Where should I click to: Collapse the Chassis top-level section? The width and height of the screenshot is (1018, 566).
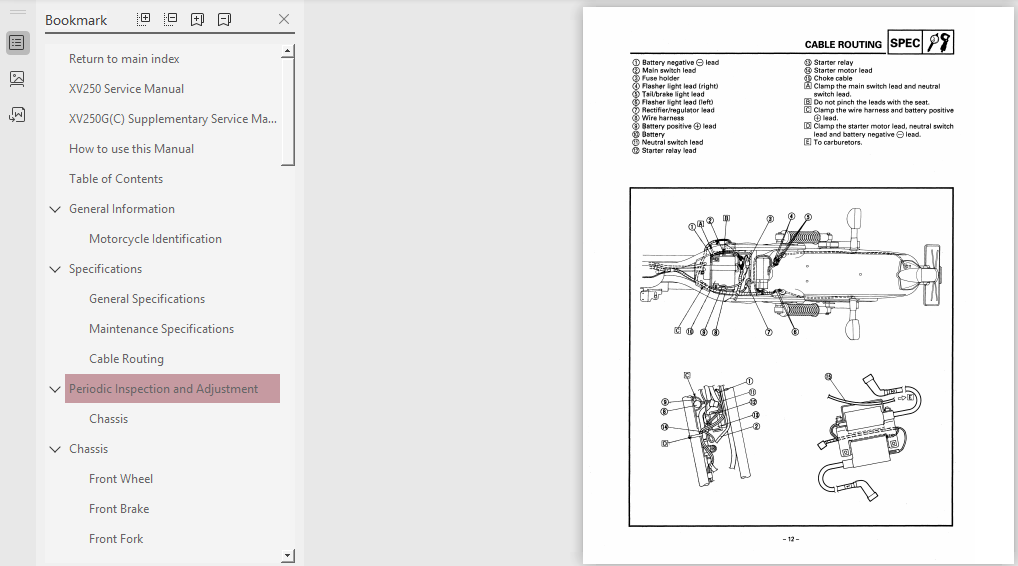(55, 449)
